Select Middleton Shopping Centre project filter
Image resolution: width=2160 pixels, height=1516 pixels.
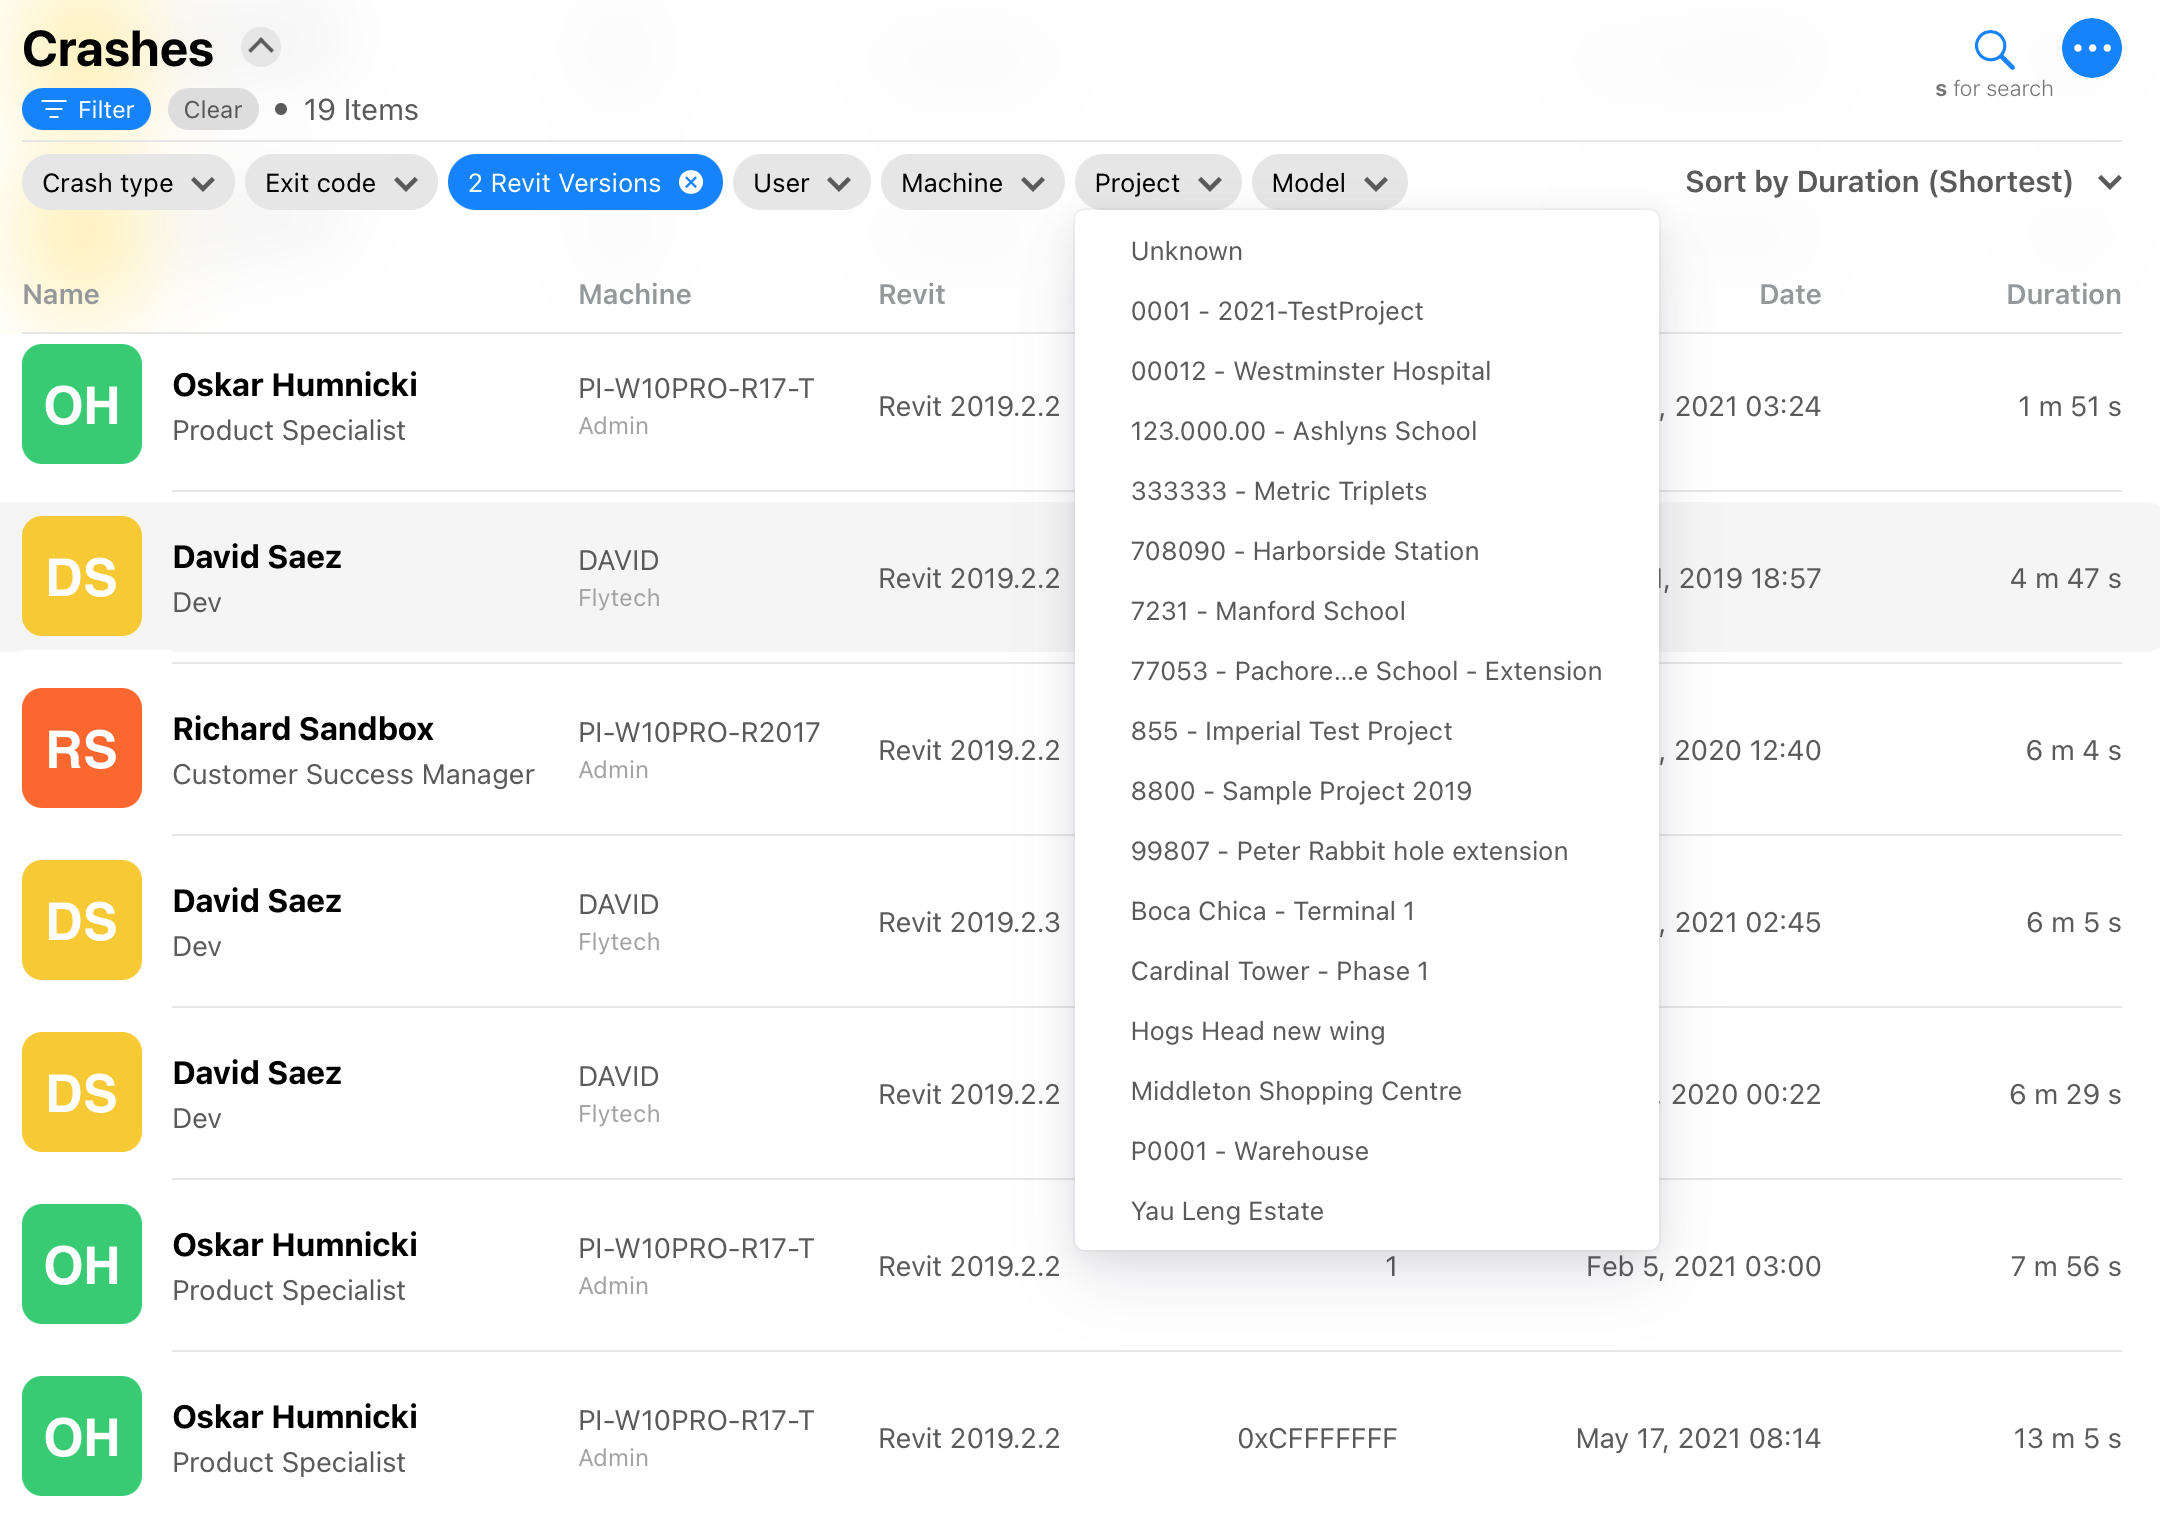click(x=1293, y=1089)
